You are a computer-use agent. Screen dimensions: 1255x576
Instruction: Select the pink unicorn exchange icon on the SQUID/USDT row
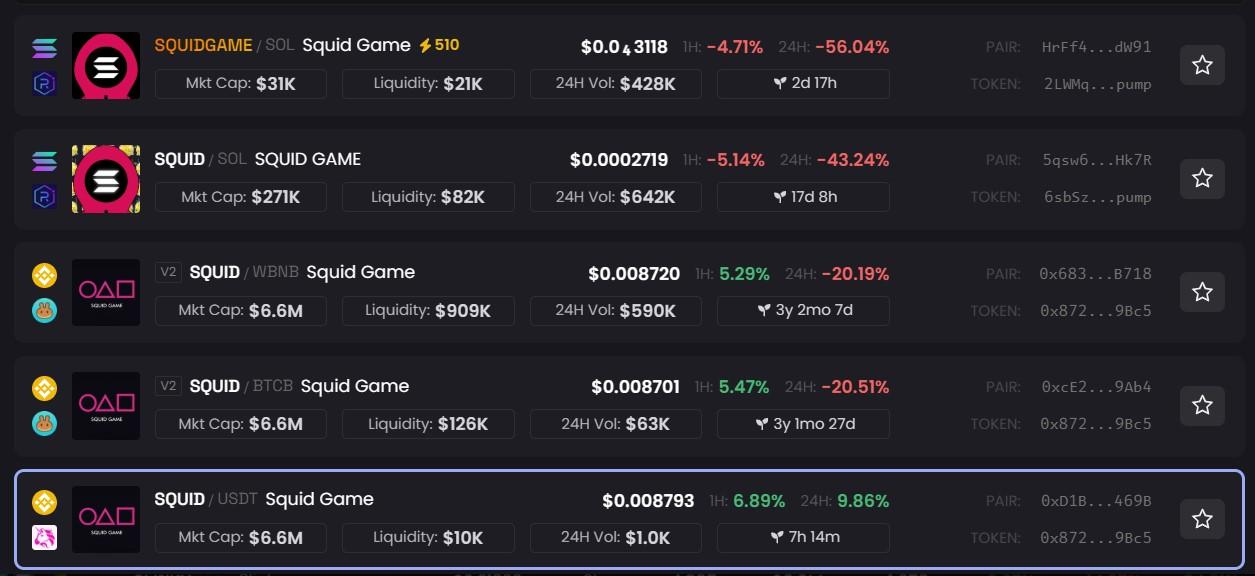44,538
